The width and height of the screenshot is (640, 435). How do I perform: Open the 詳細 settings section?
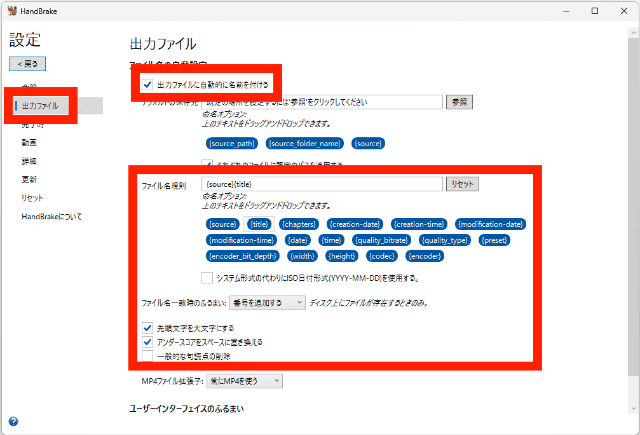[x=29, y=161]
